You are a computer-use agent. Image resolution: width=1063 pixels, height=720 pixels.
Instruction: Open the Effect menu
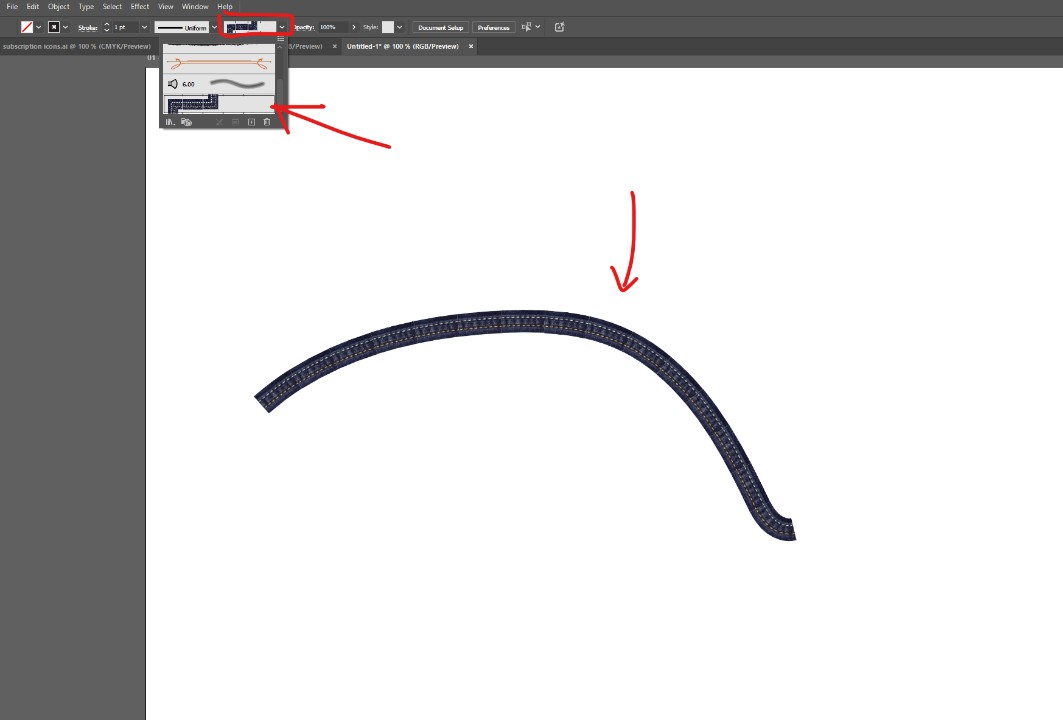click(x=140, y=7)
